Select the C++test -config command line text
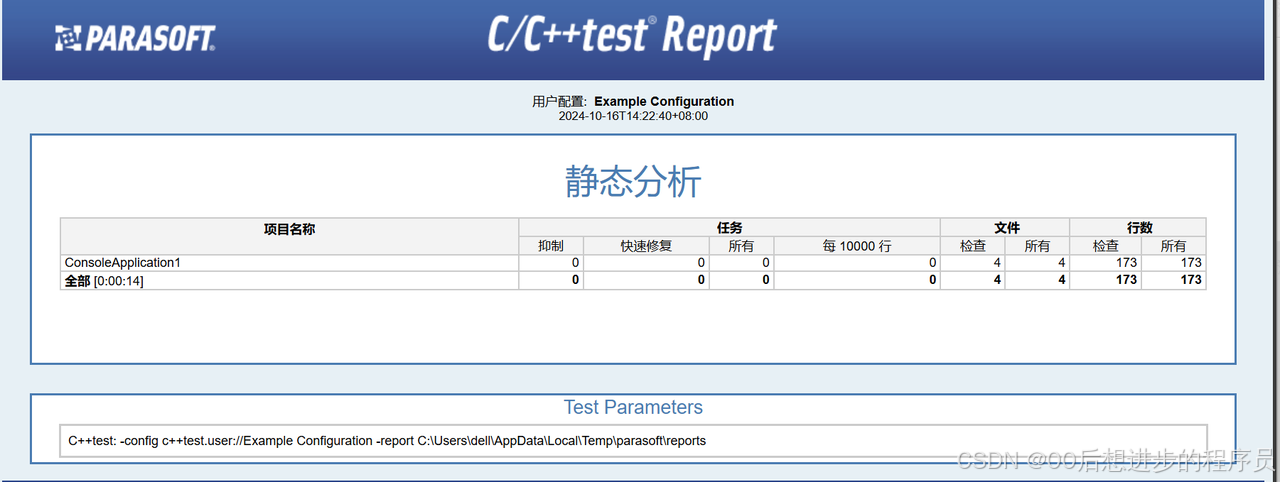Viewport: 1280px width, 482px height. pyautogui.click(x=387, y=440)
